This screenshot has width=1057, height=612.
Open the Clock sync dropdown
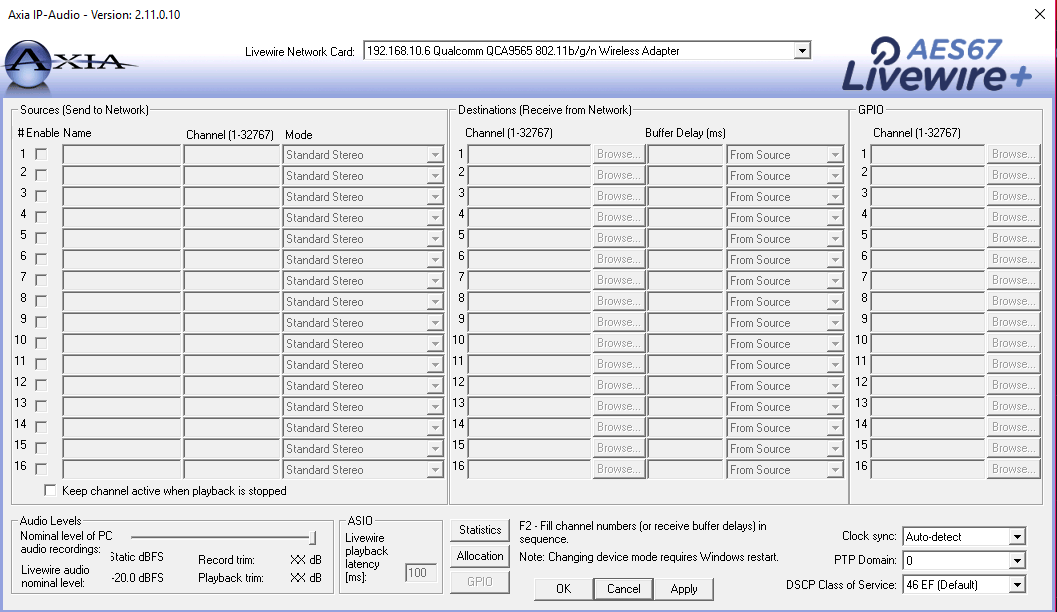[1017, 537]
